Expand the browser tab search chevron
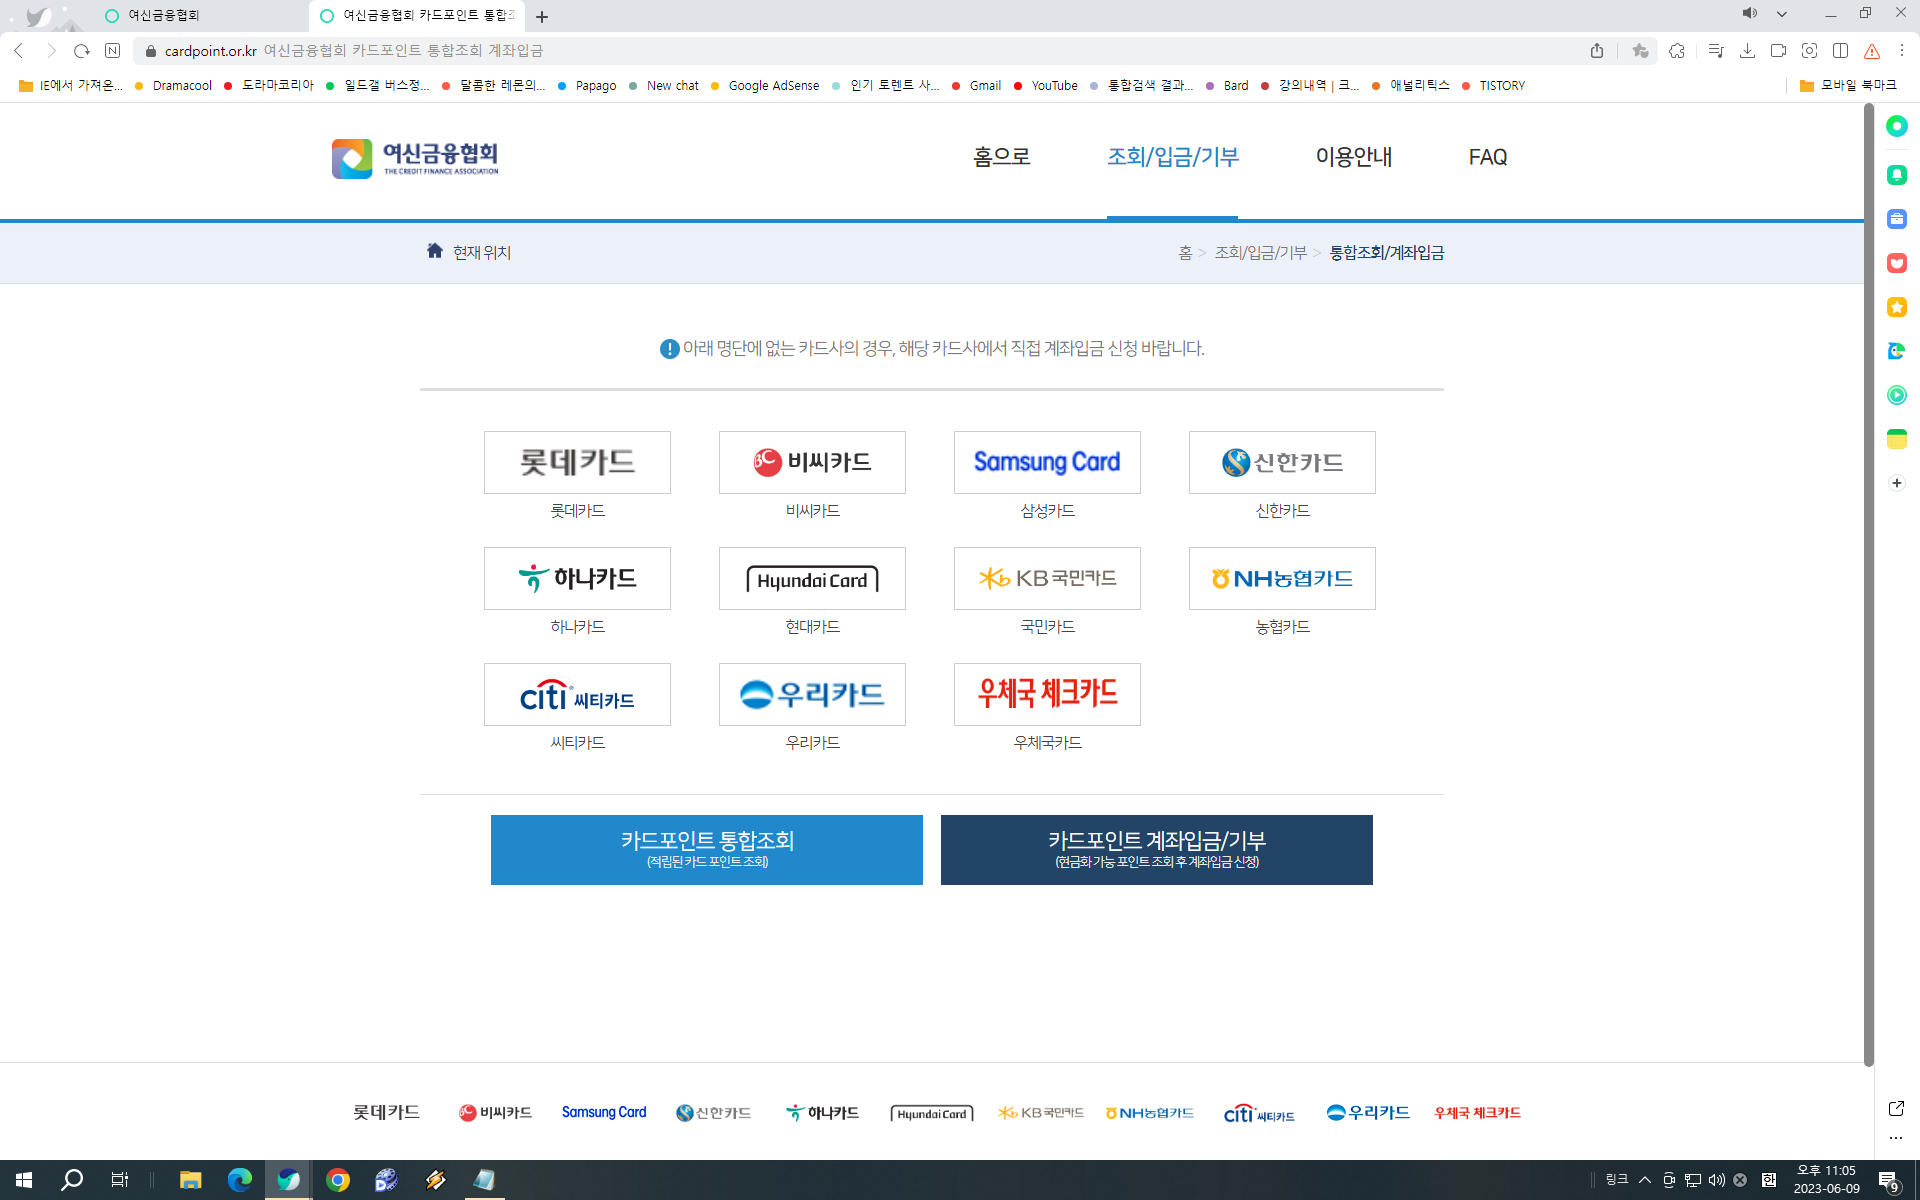This screenshot has width=1920, height=1200. click(1782, 14)
